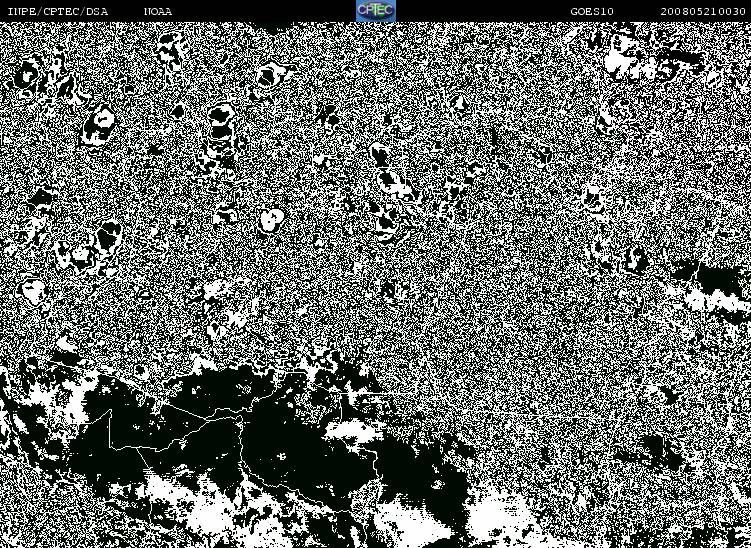Click the NOAA label in header
This screenshot has height=548, width=751.
click(158, 11)
